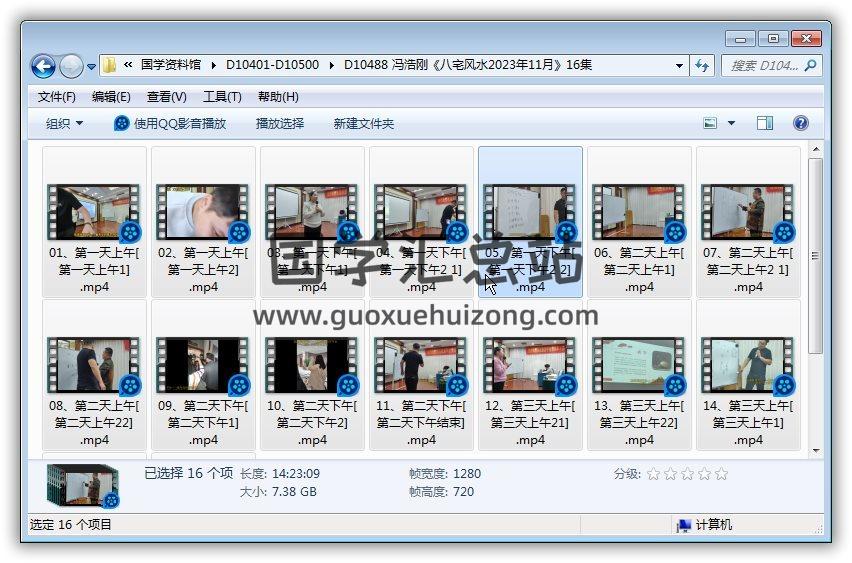Select video 08、第二天上午22 thumbnail
Viewport: 852px width, 563px height.
point(93,365)
